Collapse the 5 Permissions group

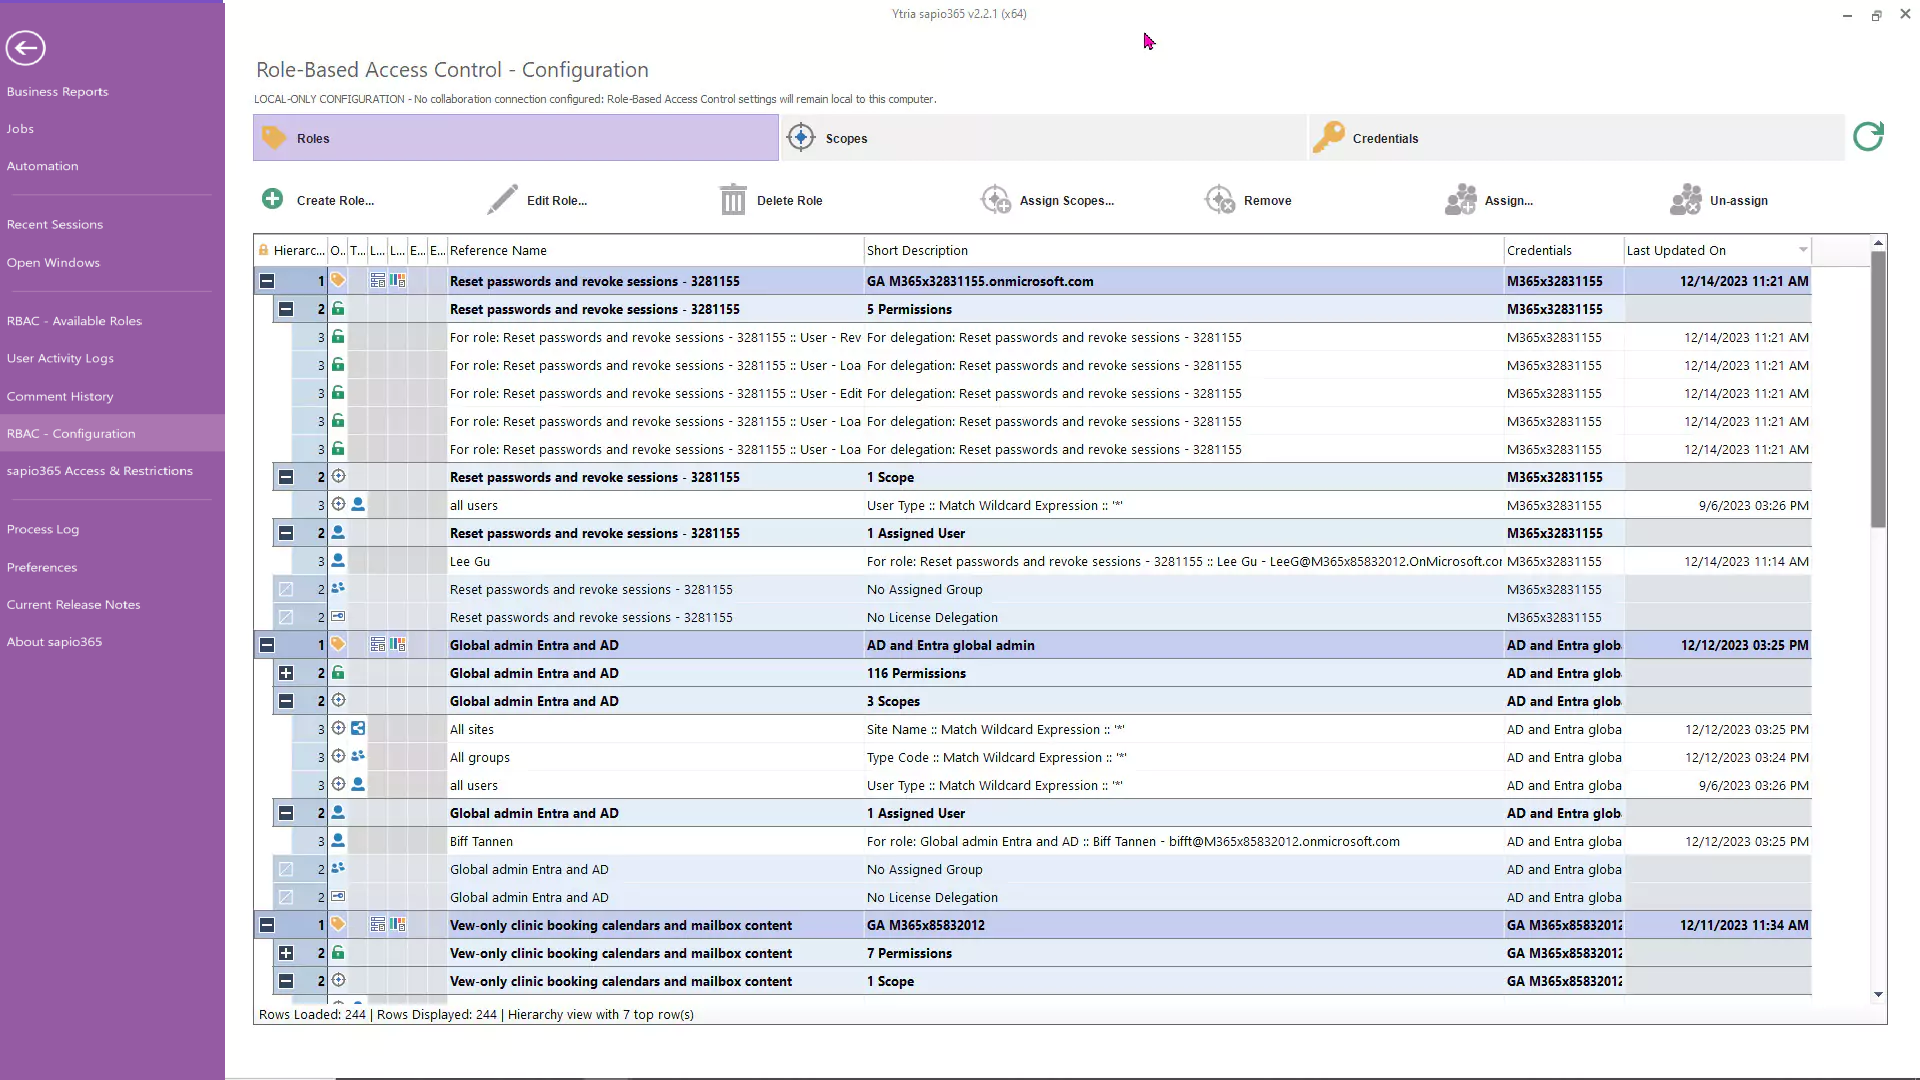tap(286, 310)
